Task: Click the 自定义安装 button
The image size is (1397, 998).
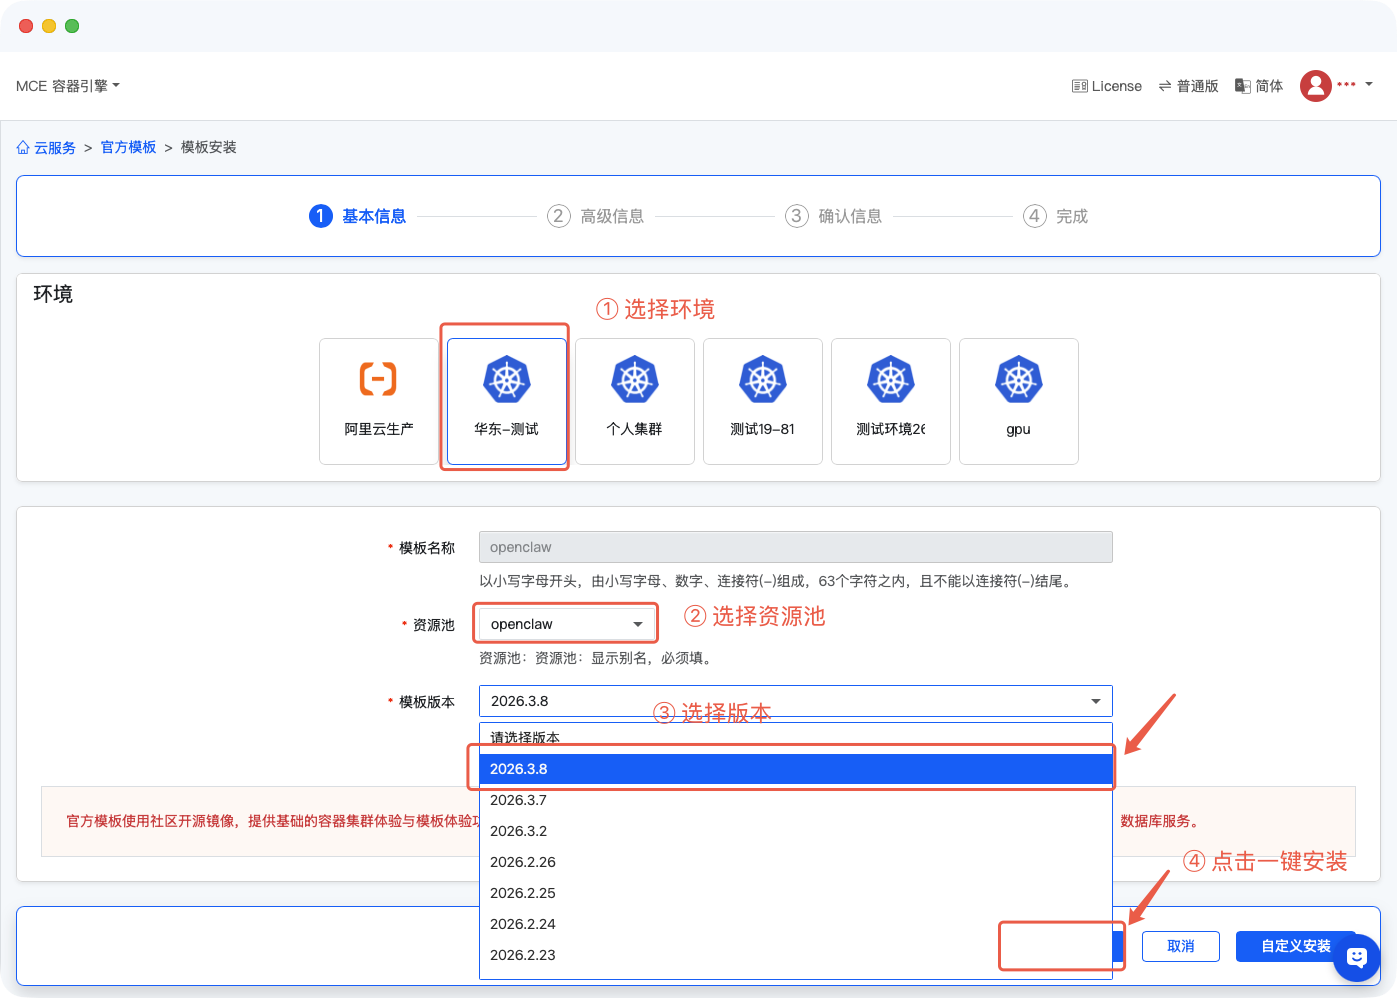Action: [1294, 946]
